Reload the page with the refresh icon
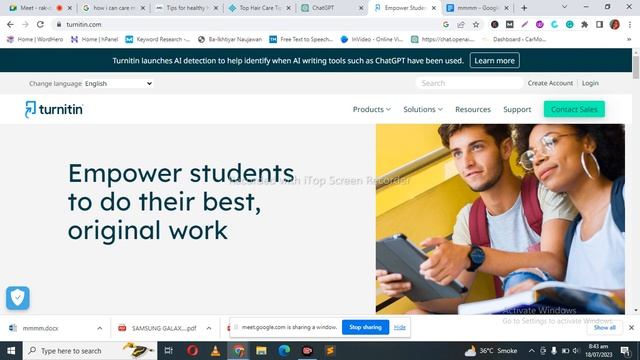Image resolution: width=640 pixels, height=360 pixels. (x=40, y=24)
